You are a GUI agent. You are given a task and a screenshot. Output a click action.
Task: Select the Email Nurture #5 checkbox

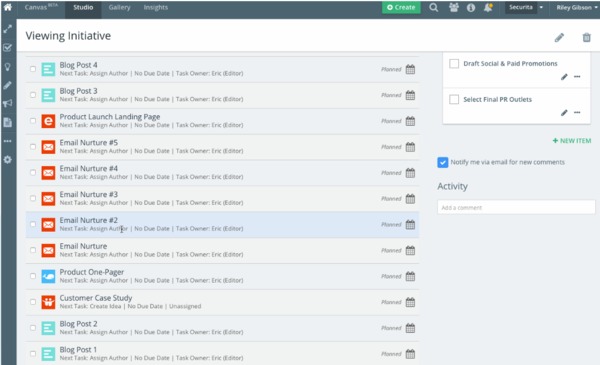click(x=33, y=147)
